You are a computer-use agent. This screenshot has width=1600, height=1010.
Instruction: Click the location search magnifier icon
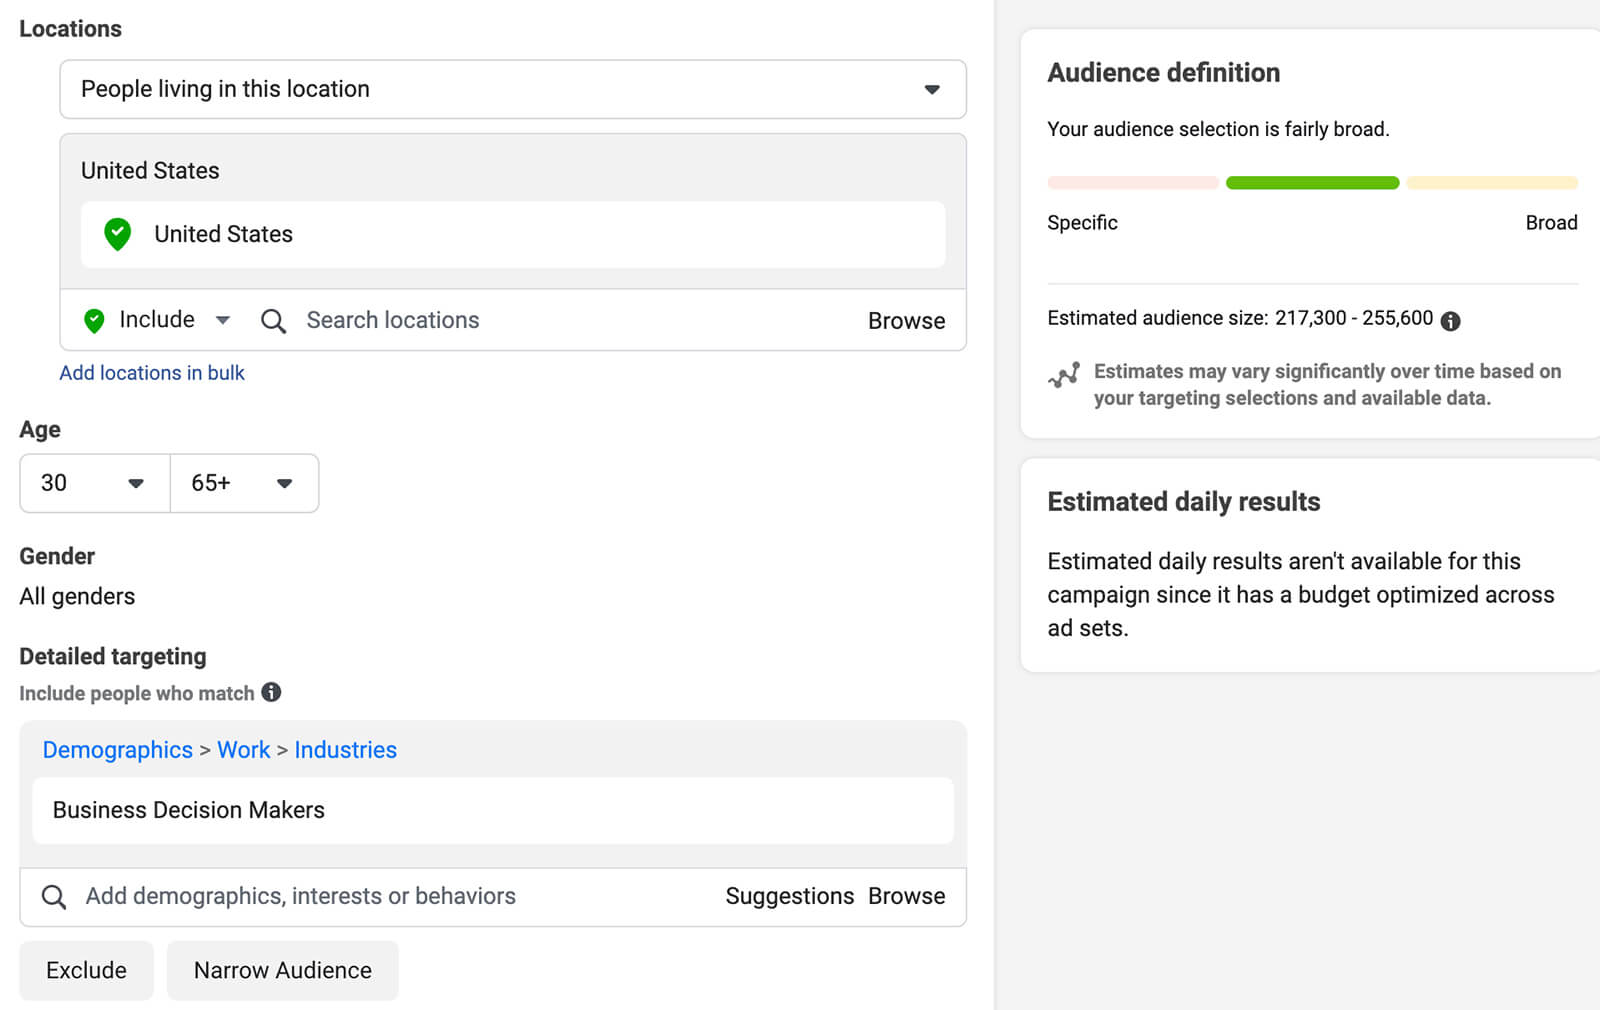click(273, 321)
